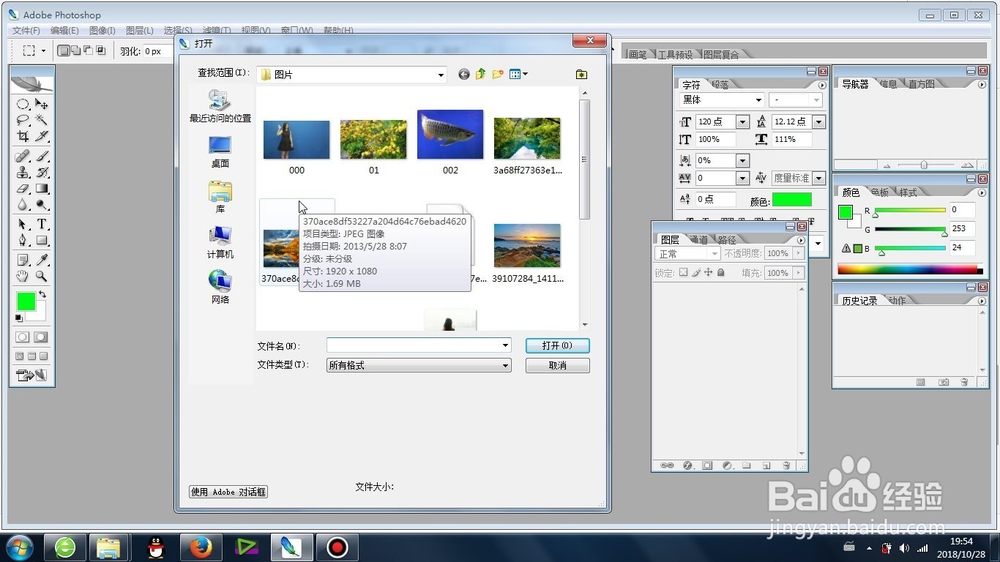Select the Lasso tool

click(22, 120)
